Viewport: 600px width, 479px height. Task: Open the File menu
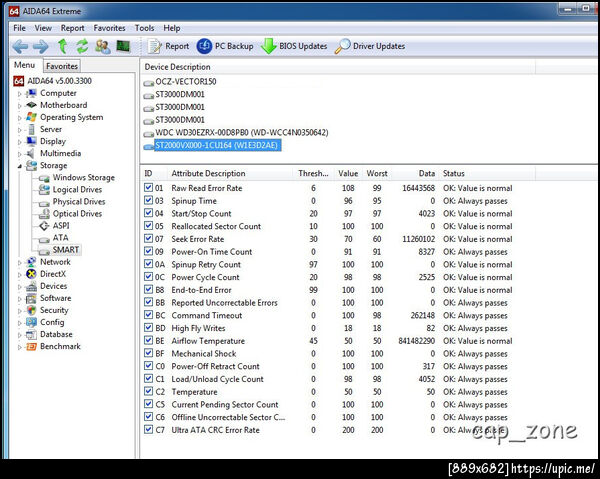(19, 28)
